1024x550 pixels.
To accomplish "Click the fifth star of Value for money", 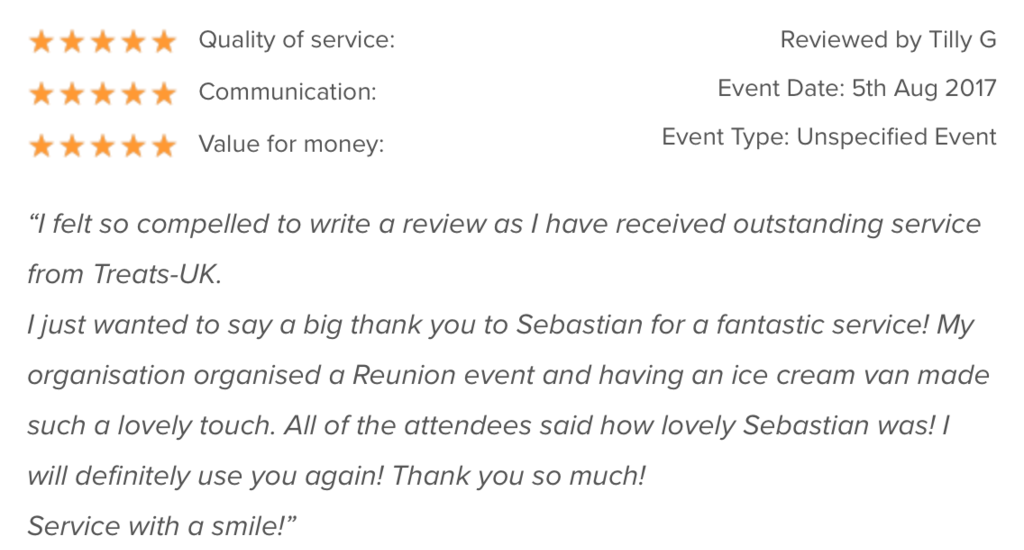I will click(163, 145).
